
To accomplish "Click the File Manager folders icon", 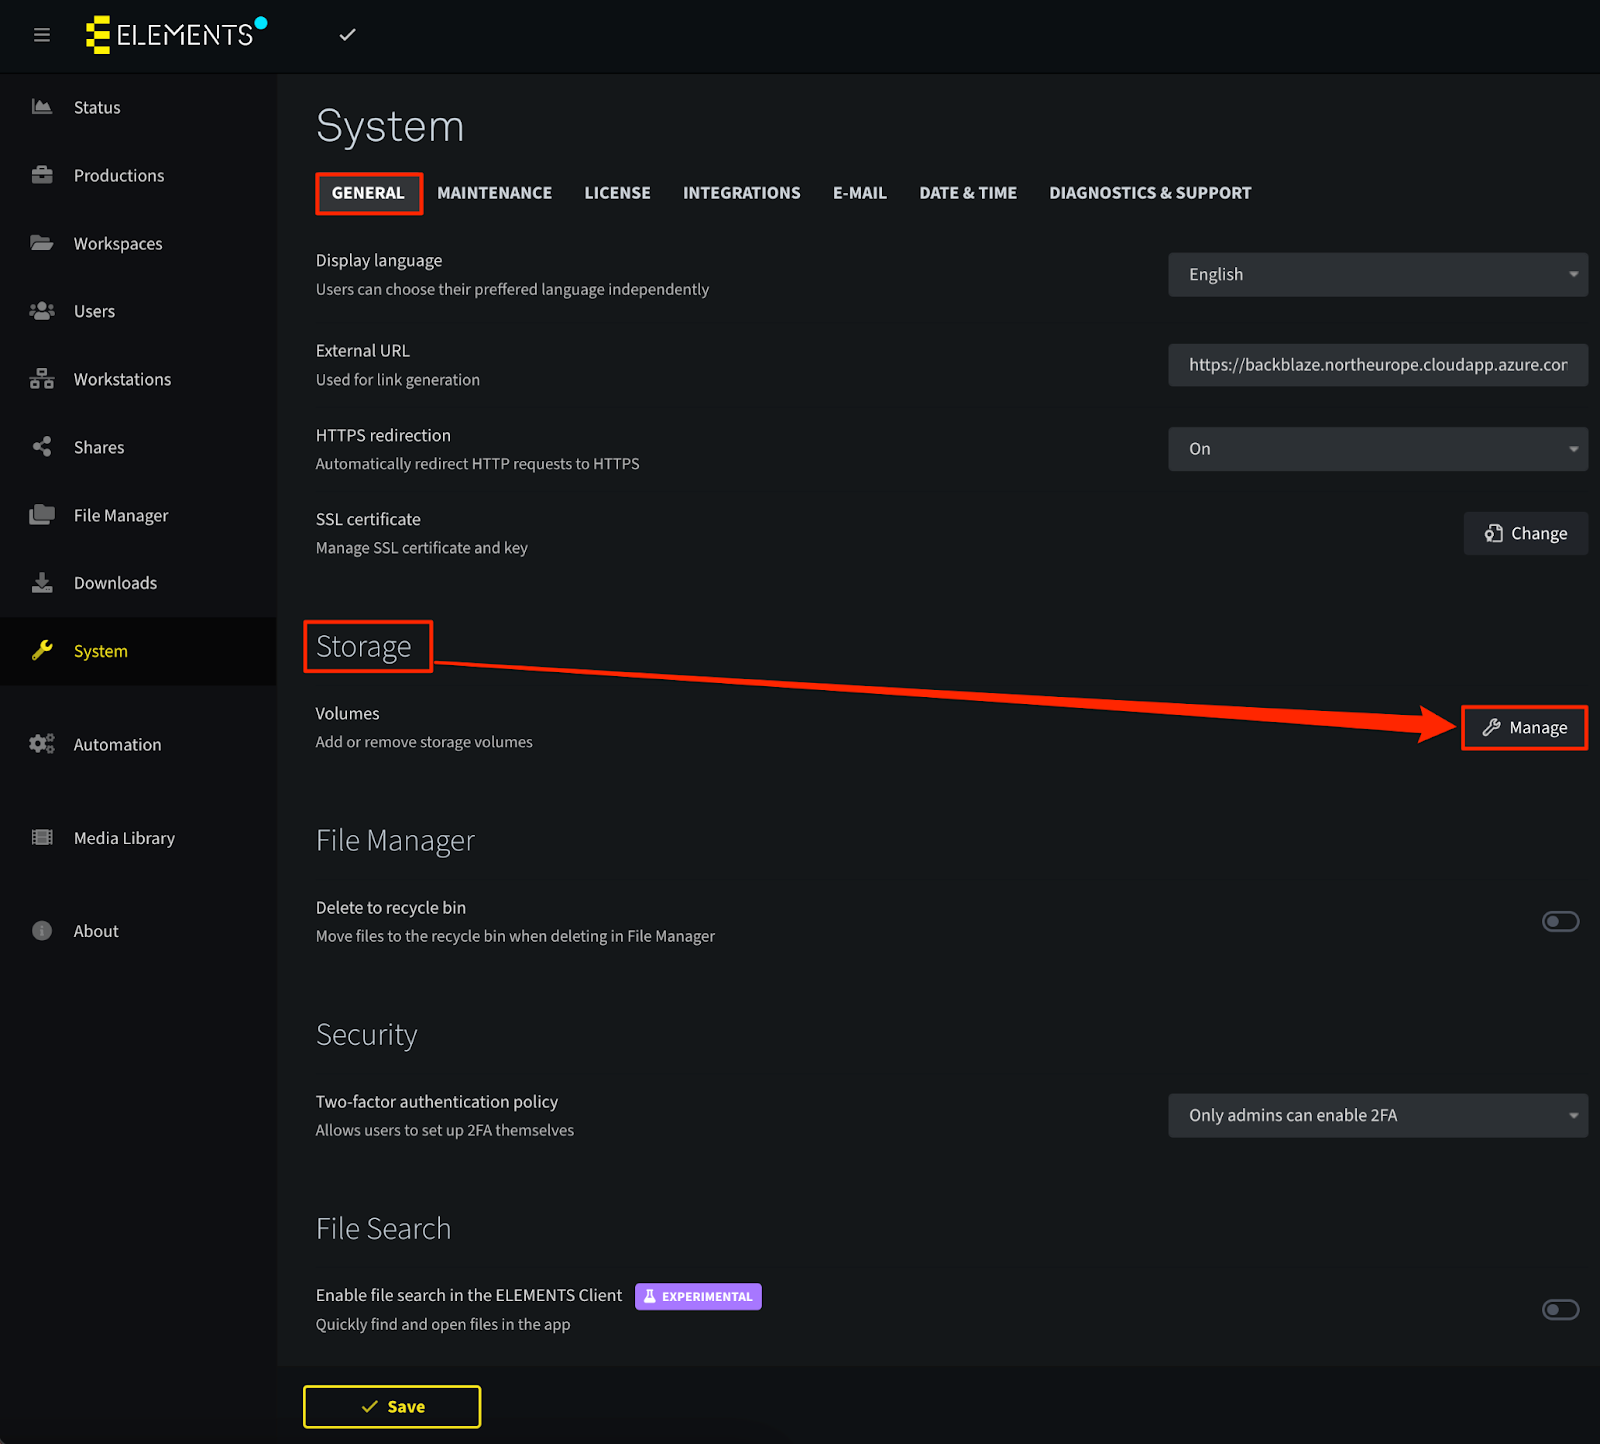I will 42,515.
